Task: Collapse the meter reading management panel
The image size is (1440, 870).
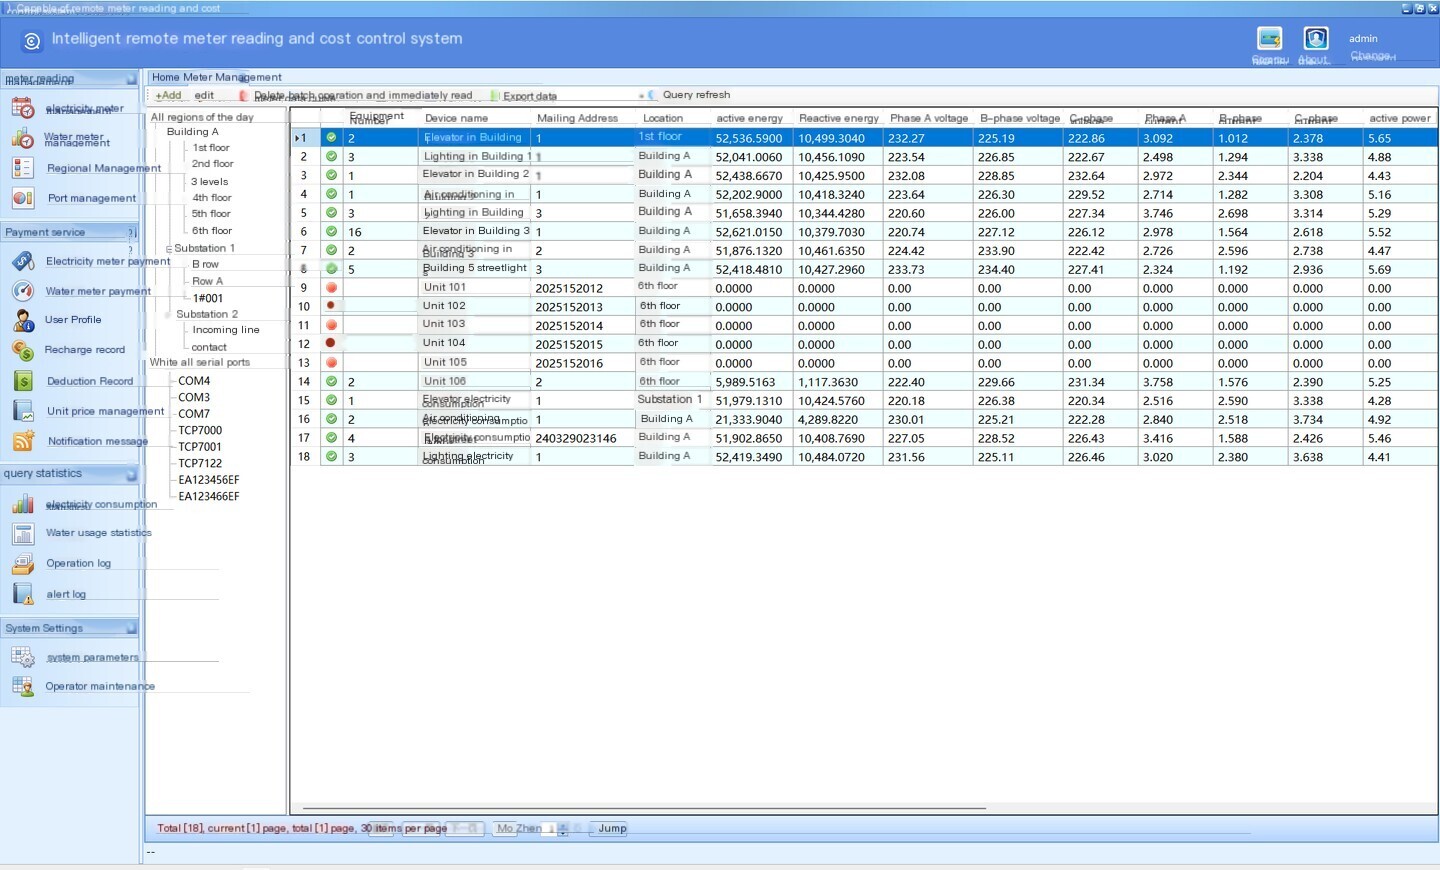Action: click(x=131, y=79)
